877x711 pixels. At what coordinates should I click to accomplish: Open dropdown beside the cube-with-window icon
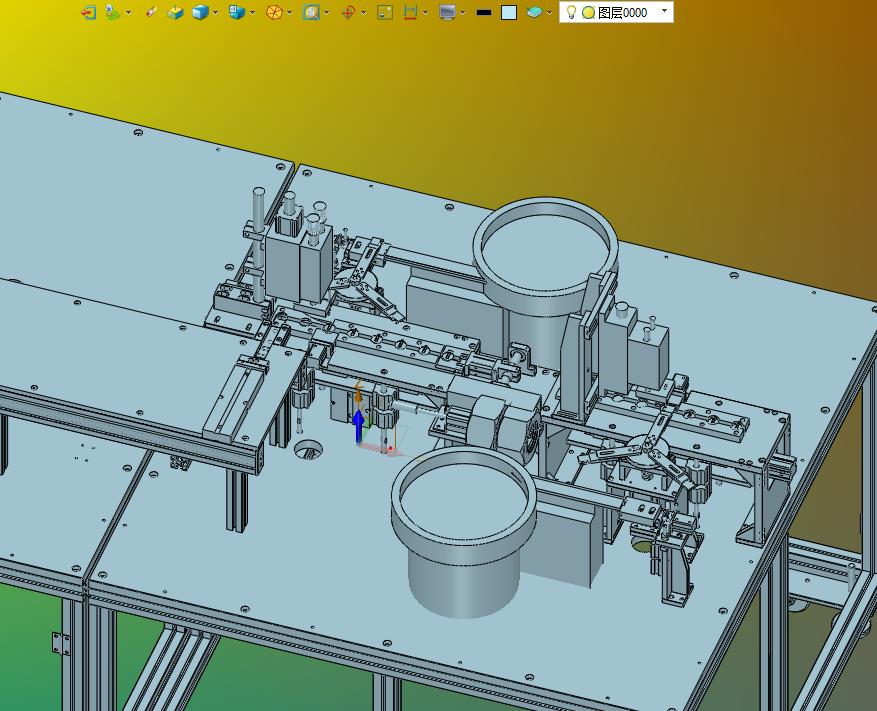click(252, 12)
